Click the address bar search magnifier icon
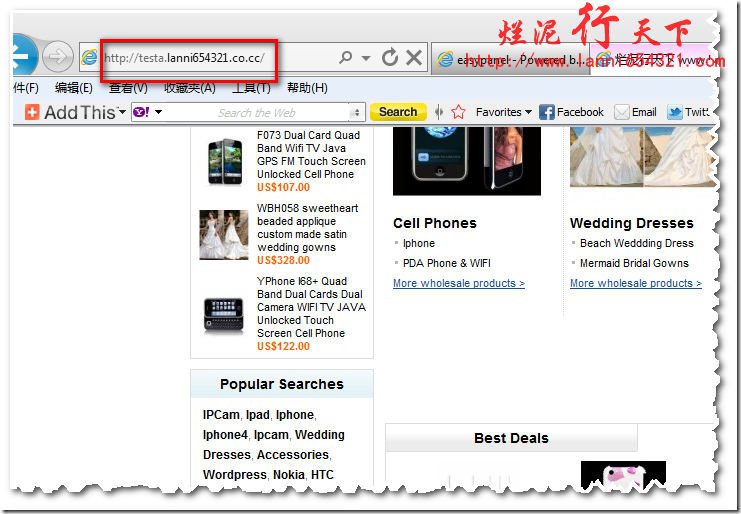This screenshot has width=741, height=514. click(345, 58)
